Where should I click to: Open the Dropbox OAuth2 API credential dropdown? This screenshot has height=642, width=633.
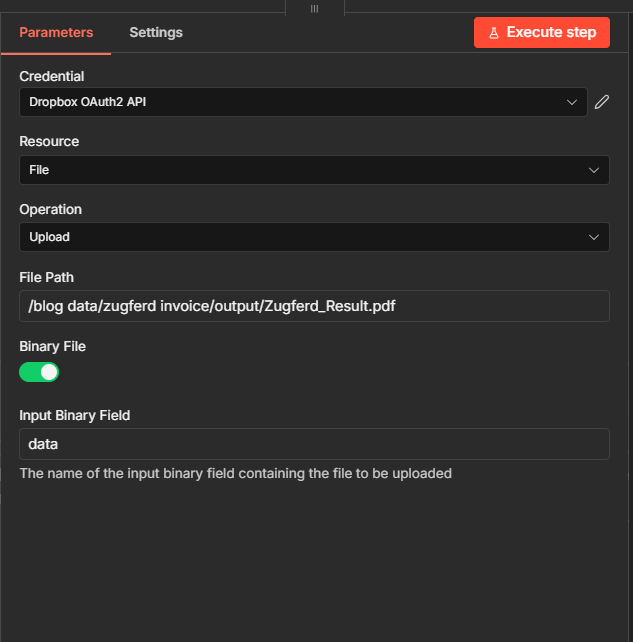pos(300,102)
